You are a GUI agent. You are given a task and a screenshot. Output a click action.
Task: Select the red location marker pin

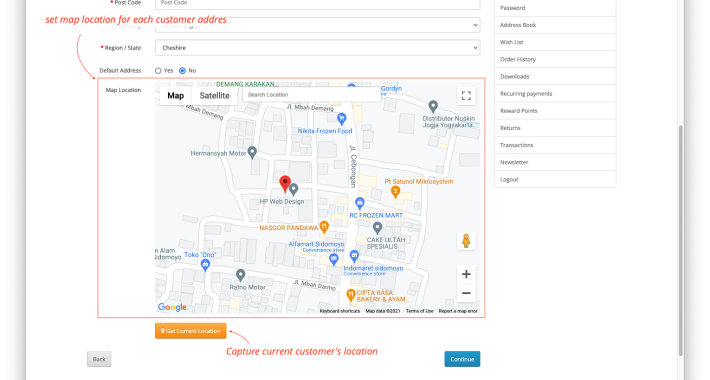coord(285,184)
